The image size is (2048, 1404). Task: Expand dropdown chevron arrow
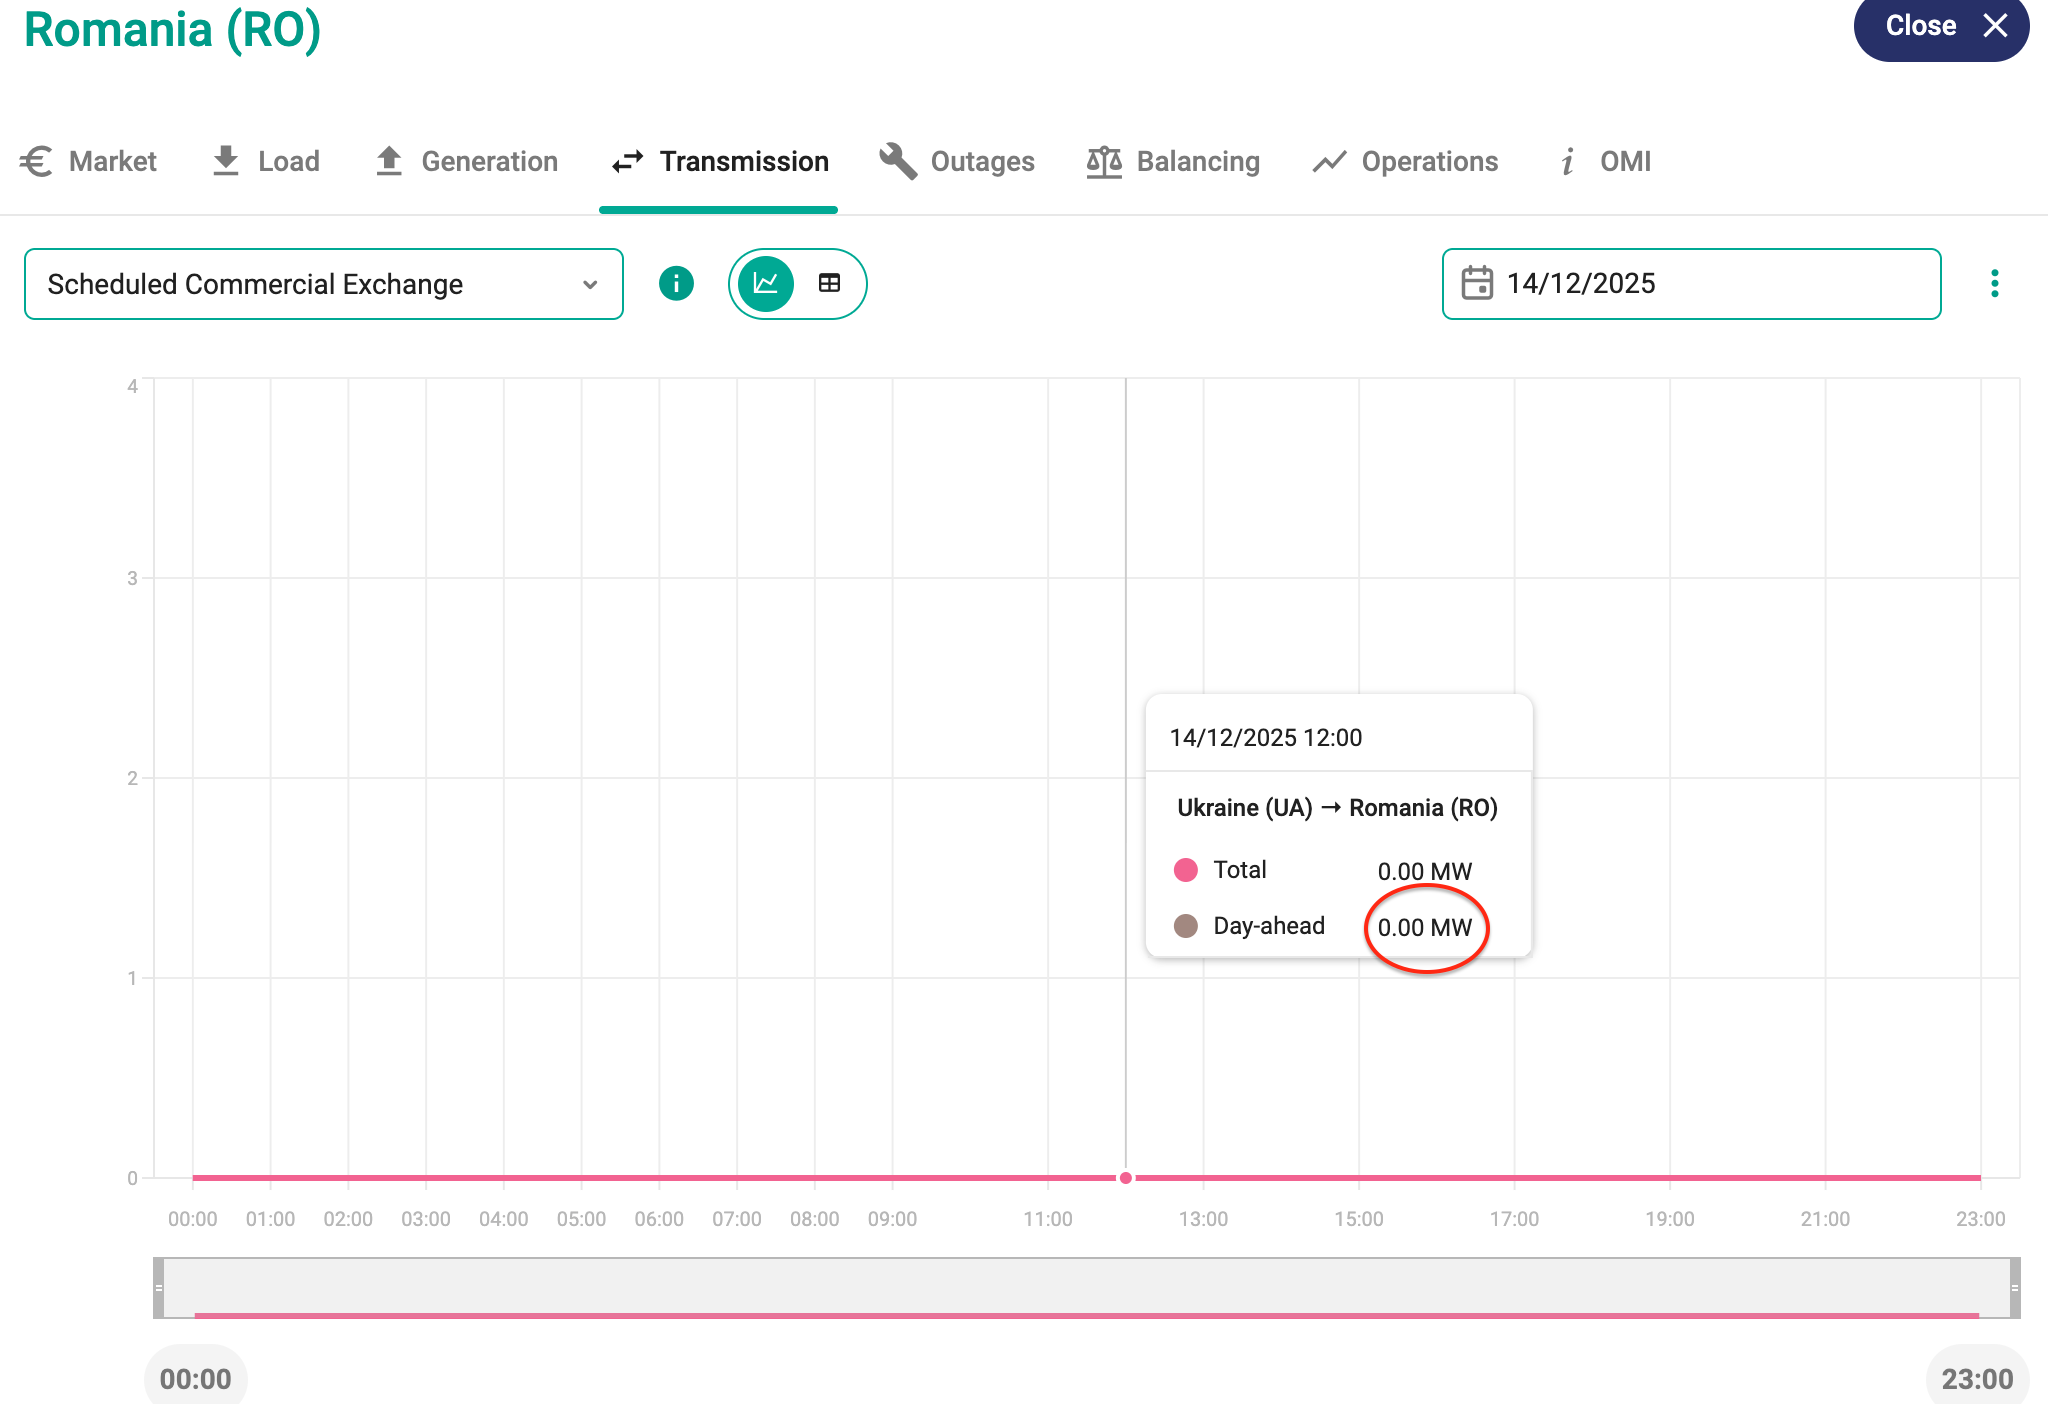(x=590, y=284)
